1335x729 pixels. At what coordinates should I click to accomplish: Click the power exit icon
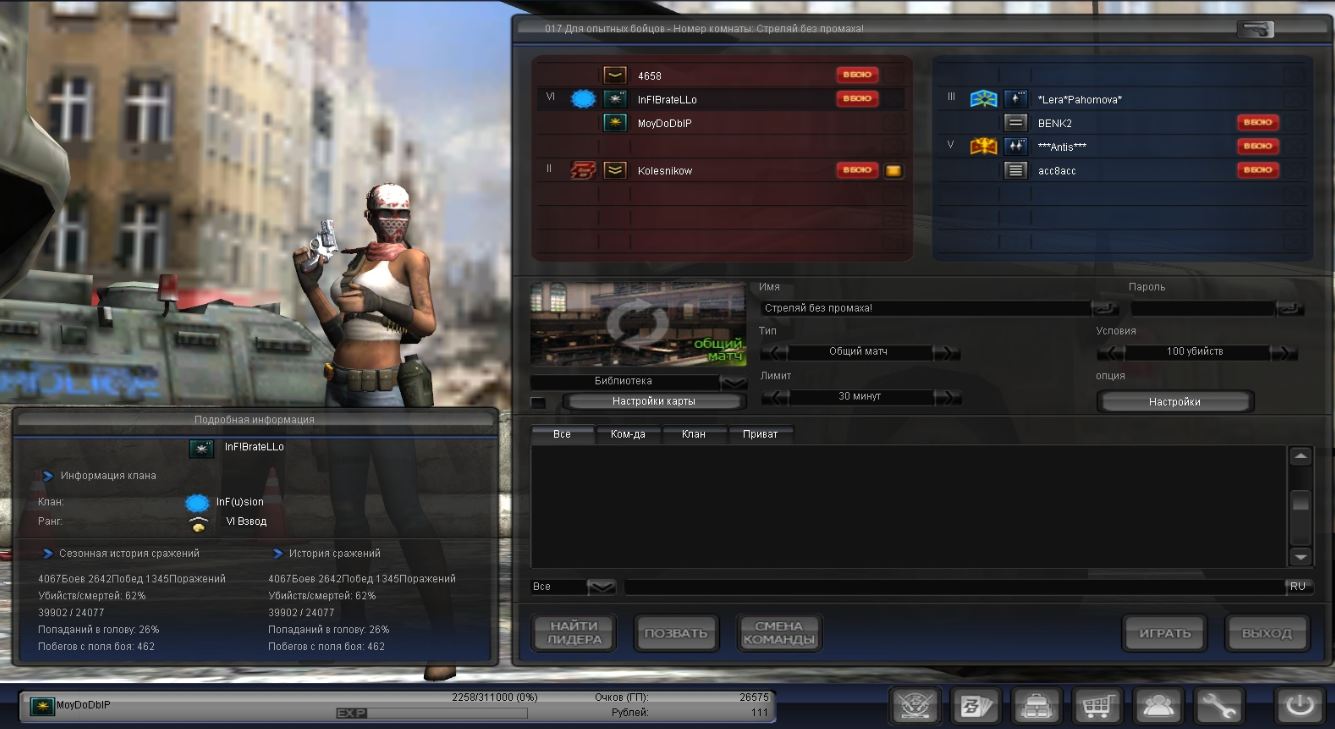[x=1299, y=706]
